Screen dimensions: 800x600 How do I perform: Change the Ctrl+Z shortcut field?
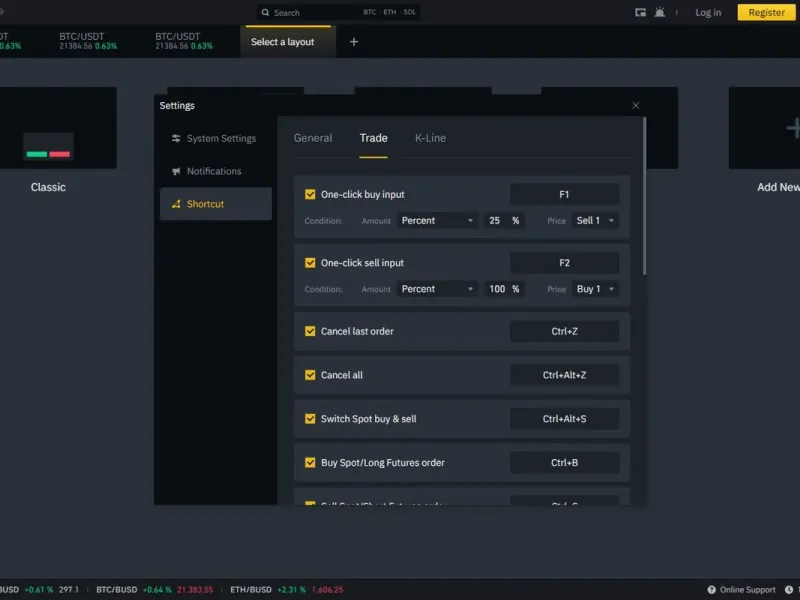[x=564, y=331]
